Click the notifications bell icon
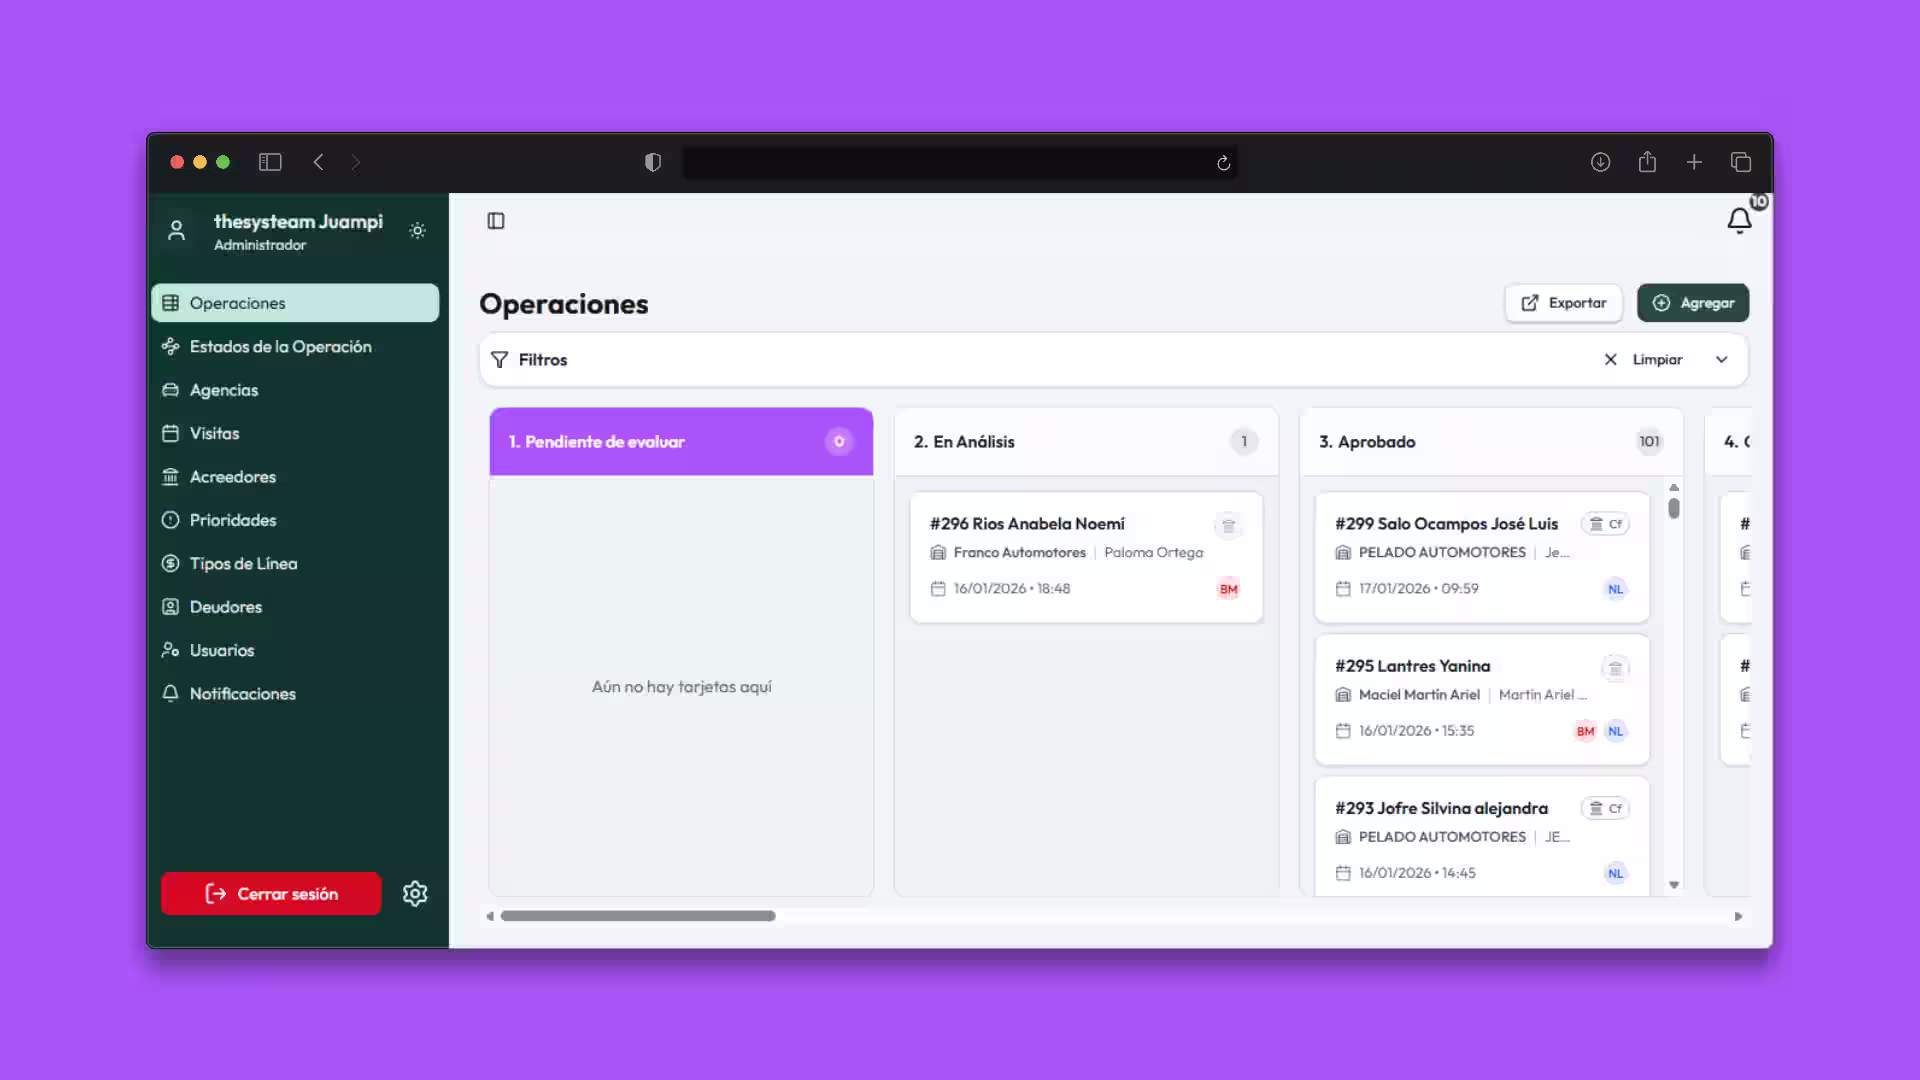Screen dimensions: 1920x1080 click(x=1739, y=221)
